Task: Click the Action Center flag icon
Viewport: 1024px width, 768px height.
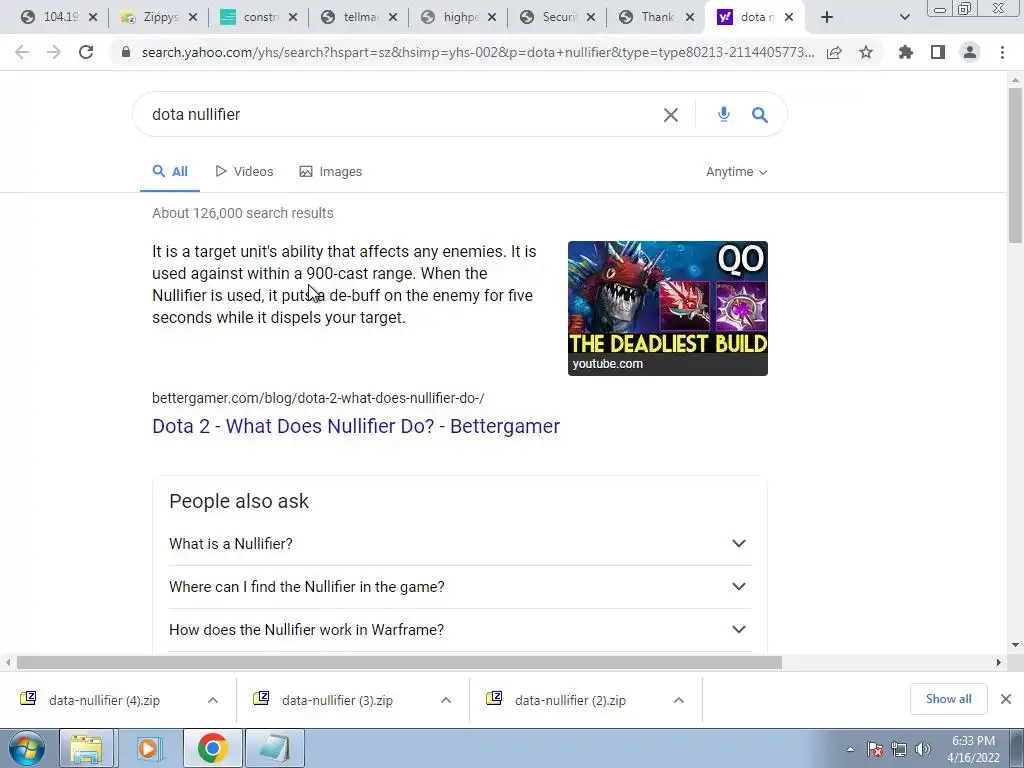Action: [x=875, y=749]
